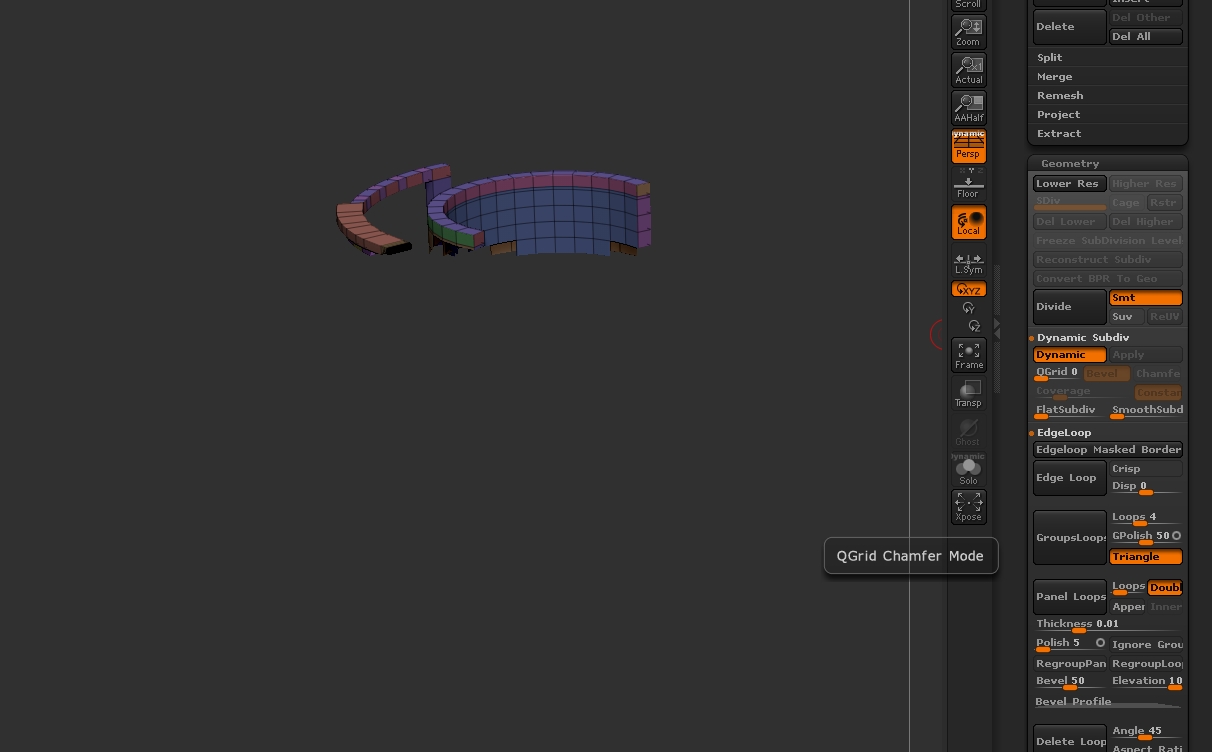Open the Remesh menu entry
The height and width of the screenshot is (752, 1212).
click(x=1059, y=96)
